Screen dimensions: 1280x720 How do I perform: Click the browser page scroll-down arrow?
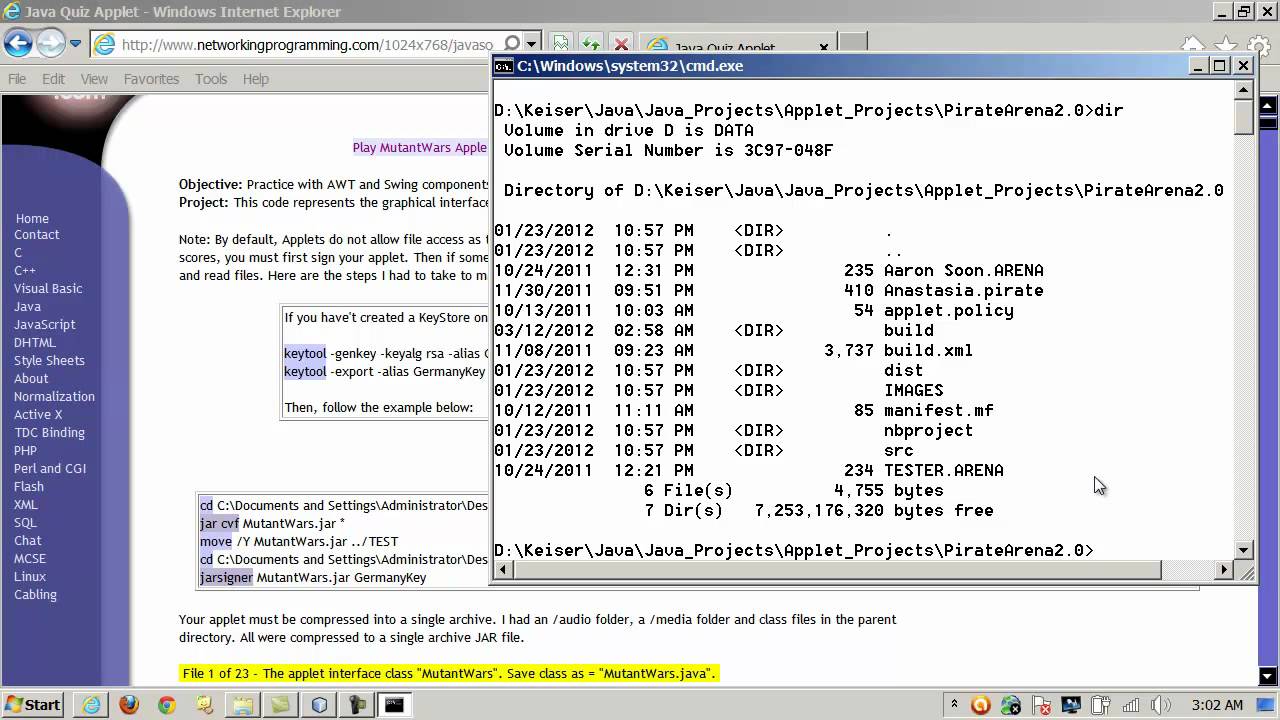(x=1270, y=677)
